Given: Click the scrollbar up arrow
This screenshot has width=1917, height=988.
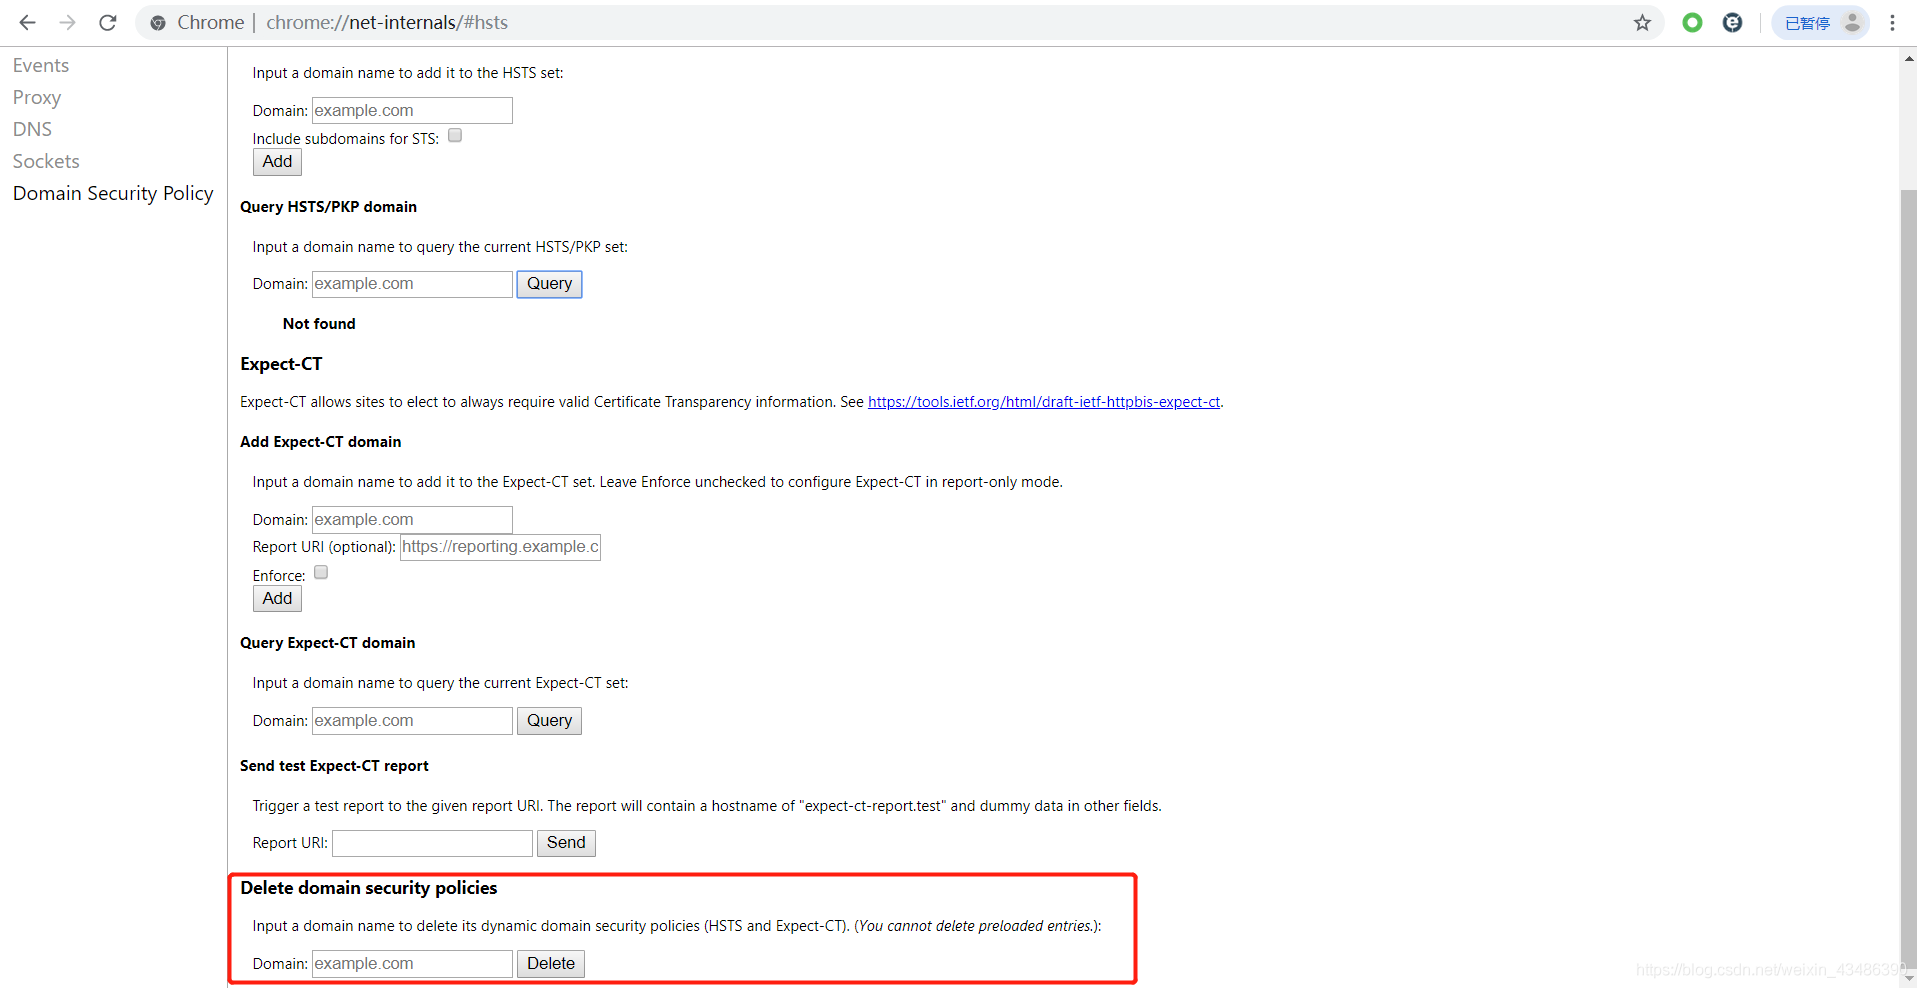Looking at the screenshot, I should pos(1908,58).
